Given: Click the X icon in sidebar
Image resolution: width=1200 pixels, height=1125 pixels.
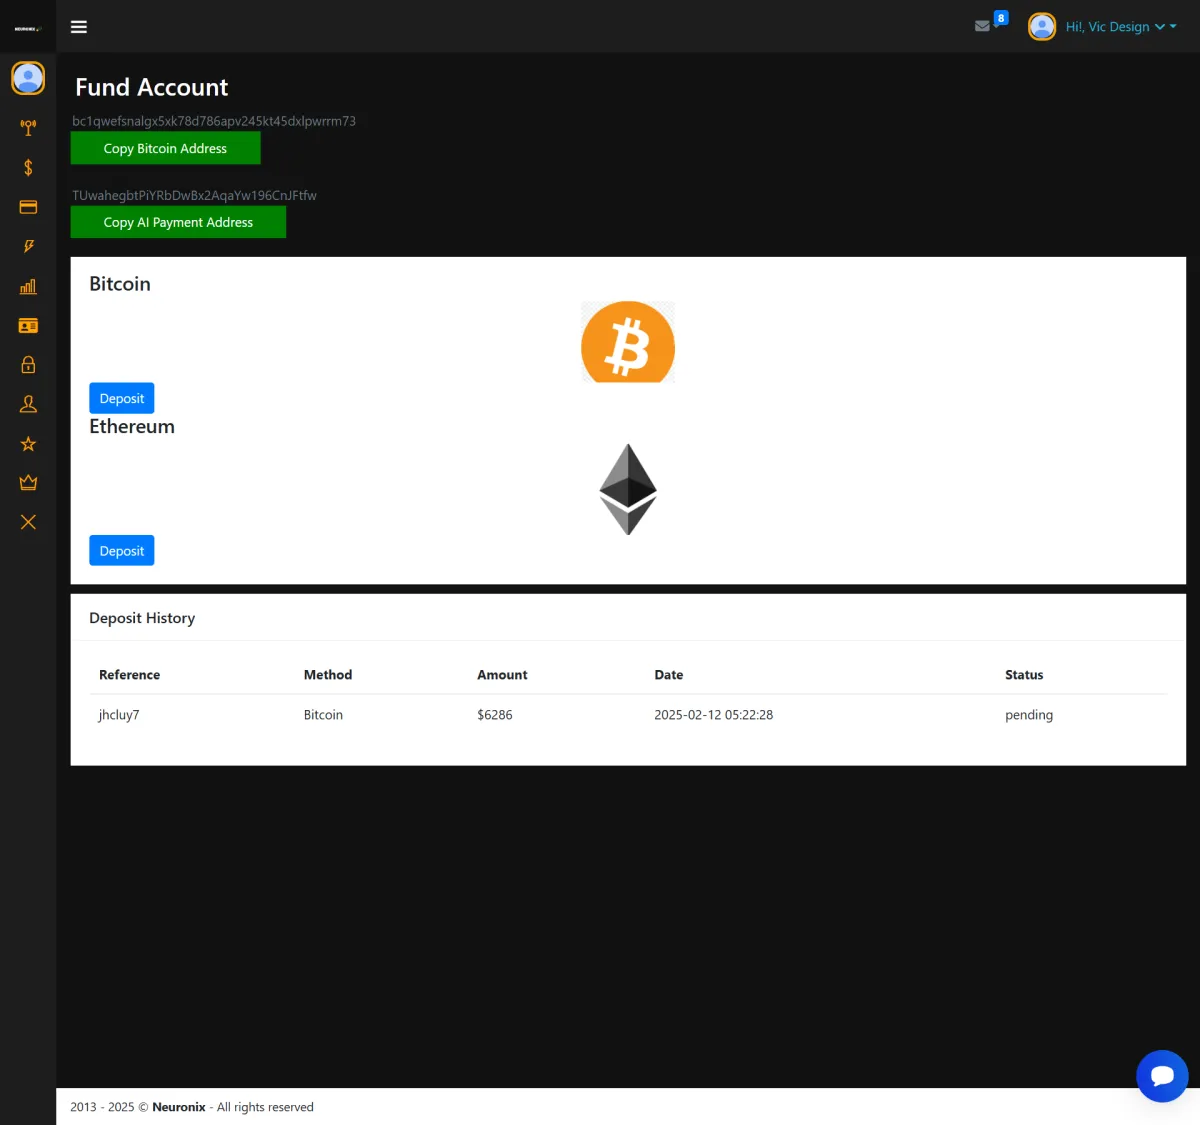Looking at the screenshot, I should tap(28, 522).
